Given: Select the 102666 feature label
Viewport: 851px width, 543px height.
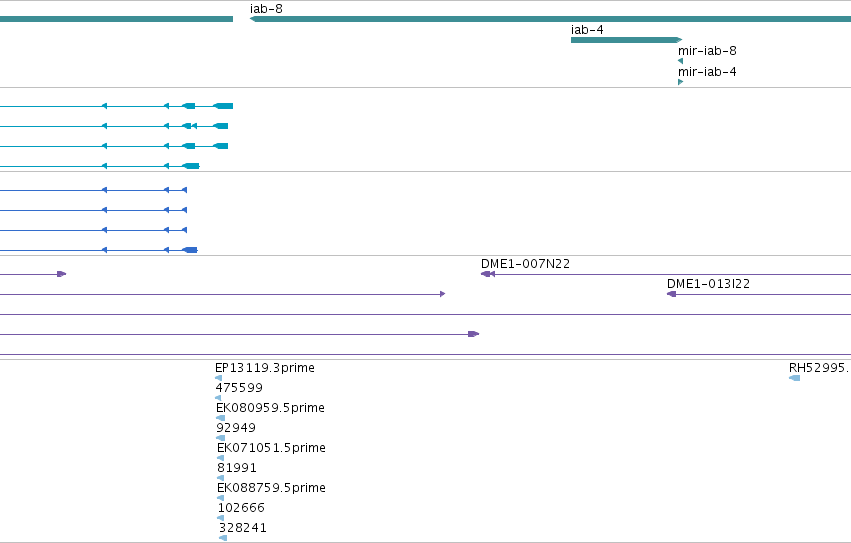Looking at the screenshot, I should pyautogui.click(x=242, y=508).
